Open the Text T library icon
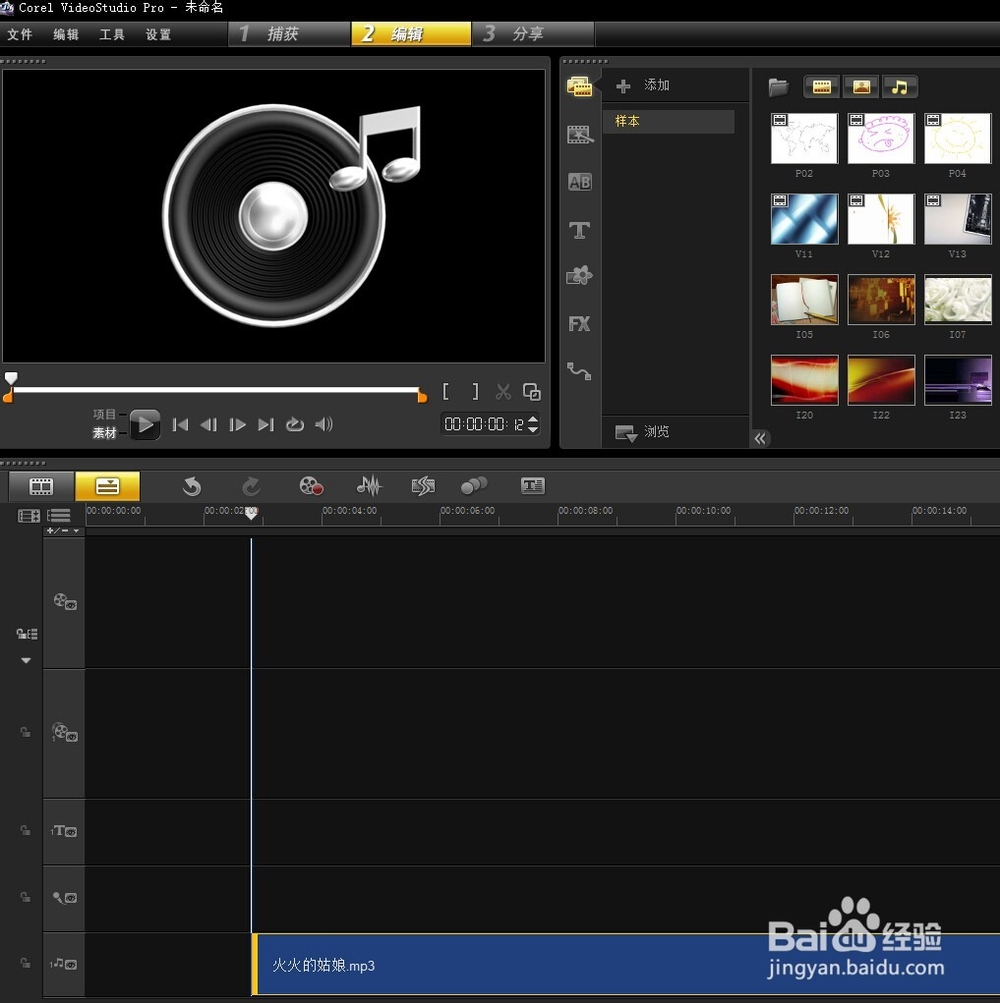Viewport: 1000px width, 1003px height. 580,230
